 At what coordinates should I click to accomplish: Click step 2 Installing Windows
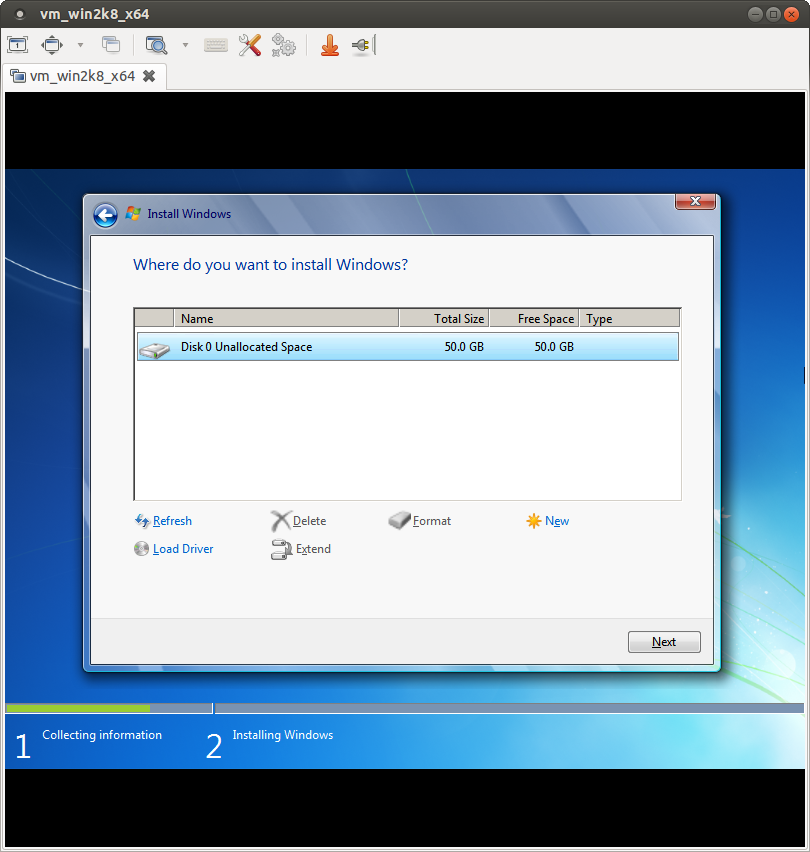[x=282, y=735]
